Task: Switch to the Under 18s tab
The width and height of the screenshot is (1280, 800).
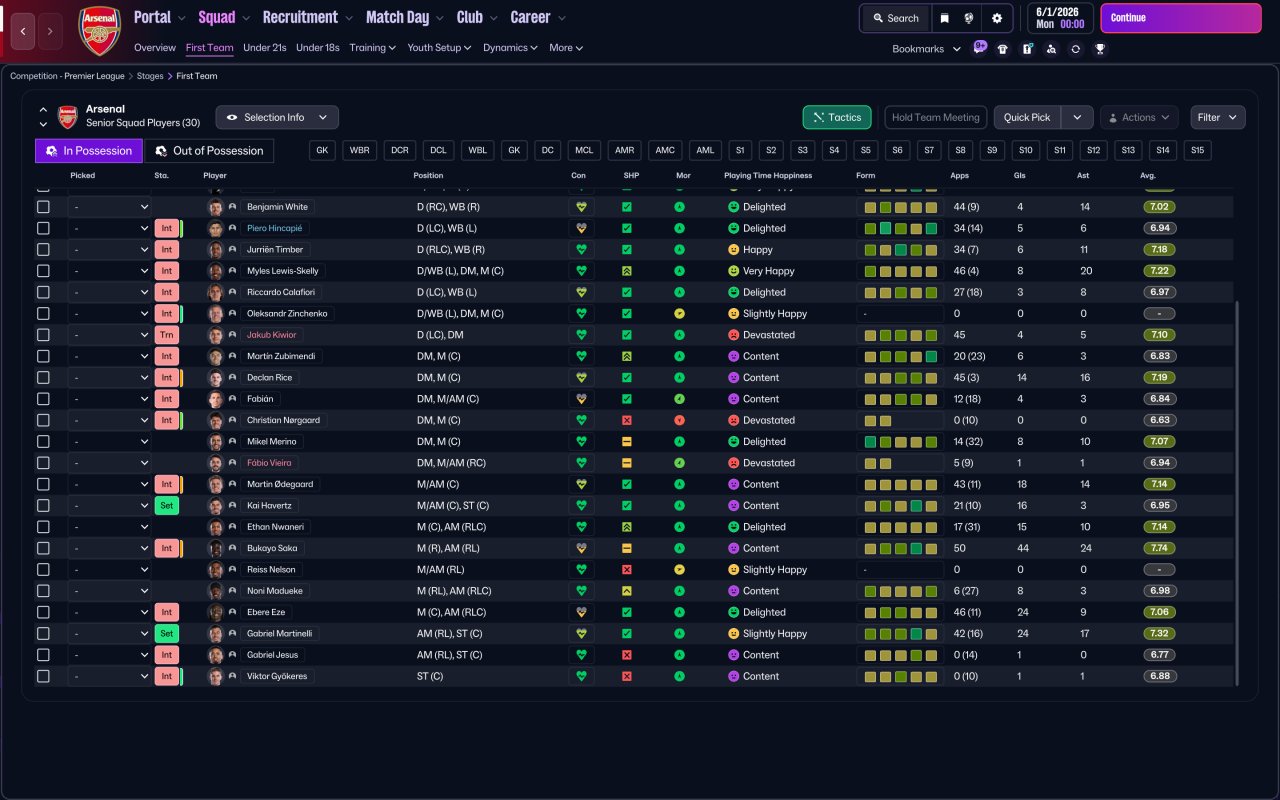Action: (x=318, y=47)
